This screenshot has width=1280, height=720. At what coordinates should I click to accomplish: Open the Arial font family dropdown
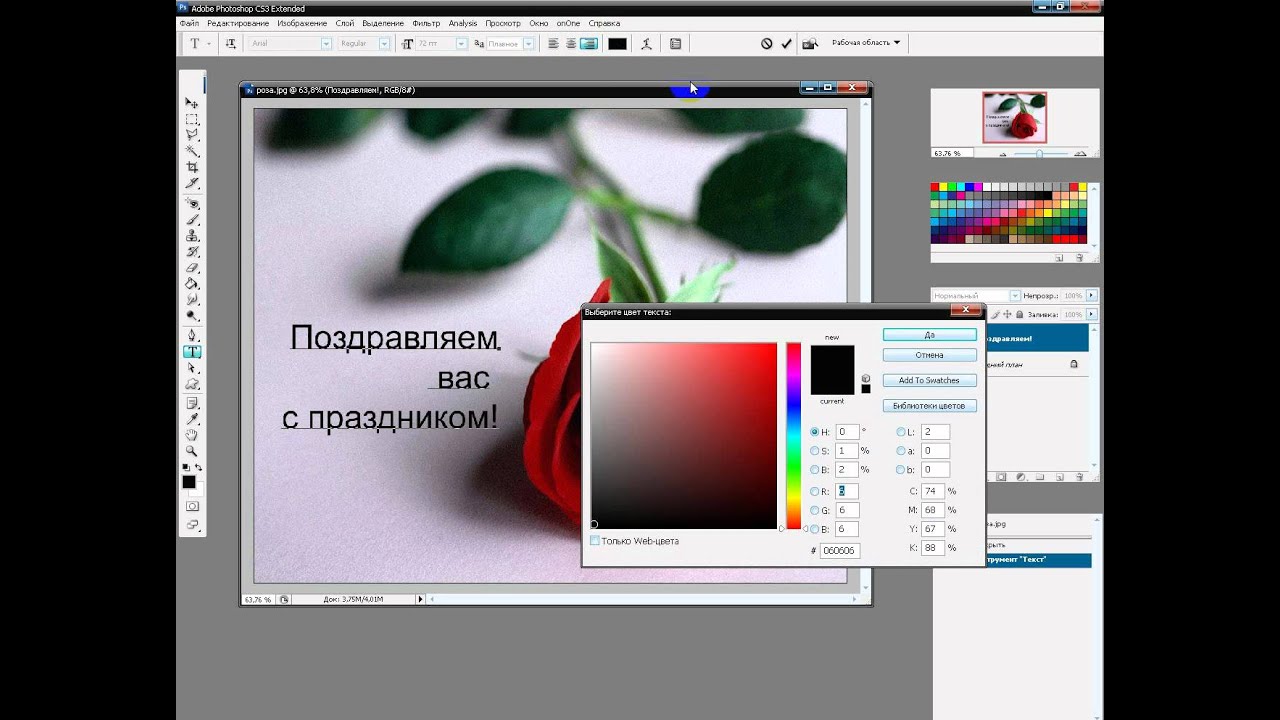(326, 43)
